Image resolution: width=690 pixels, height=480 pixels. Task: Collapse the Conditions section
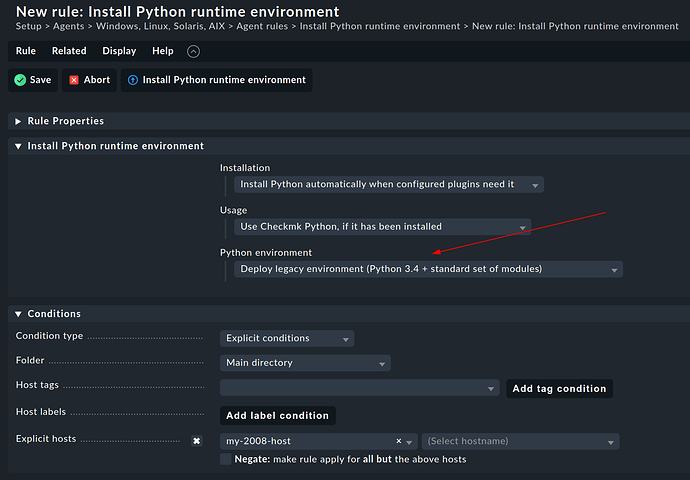[48, 314]
